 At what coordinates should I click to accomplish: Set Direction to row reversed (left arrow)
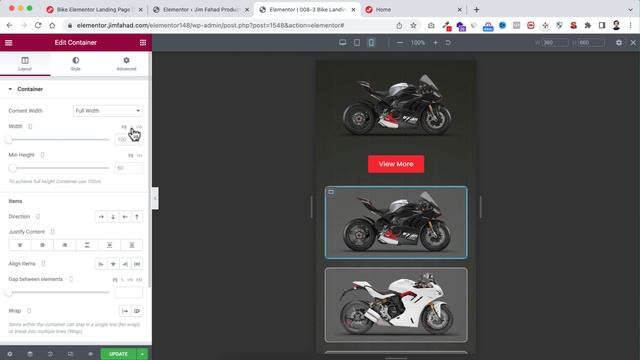click(x=125, y=217)
